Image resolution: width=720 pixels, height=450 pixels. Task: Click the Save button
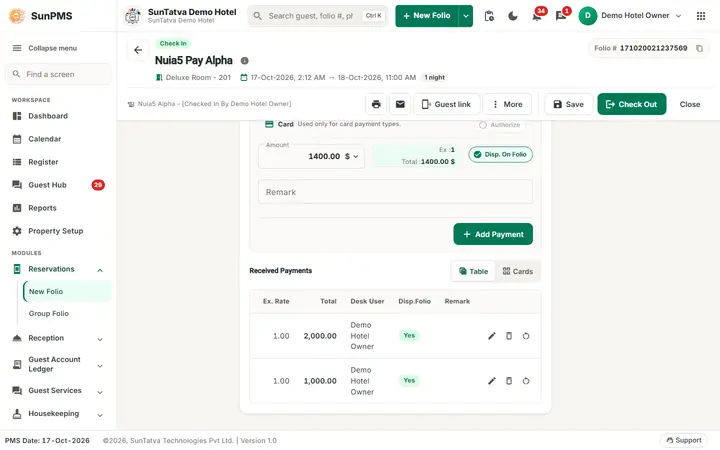coord(568,104)
